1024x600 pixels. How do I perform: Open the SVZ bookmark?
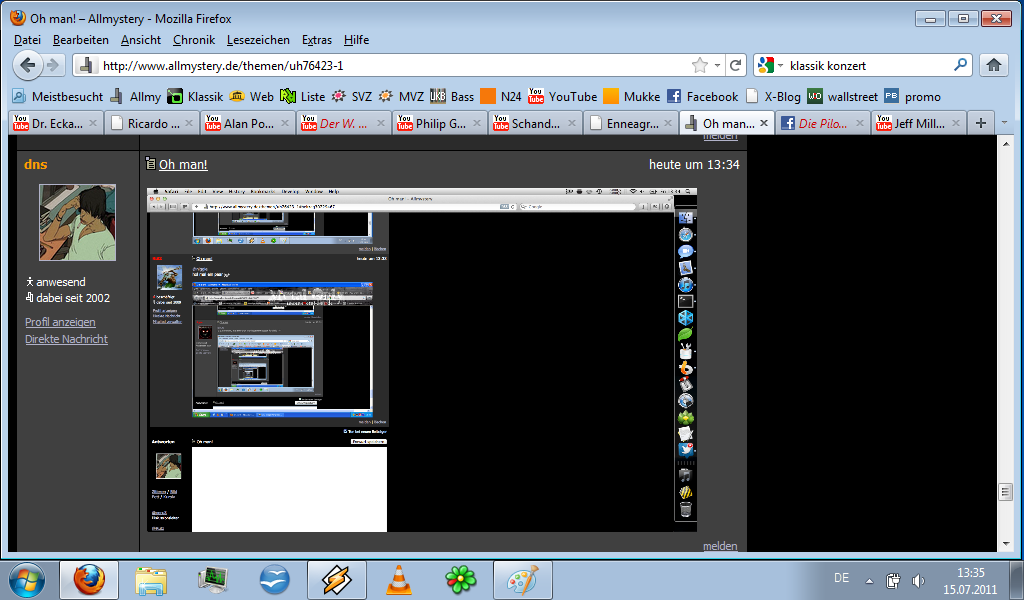coord(351,97)
